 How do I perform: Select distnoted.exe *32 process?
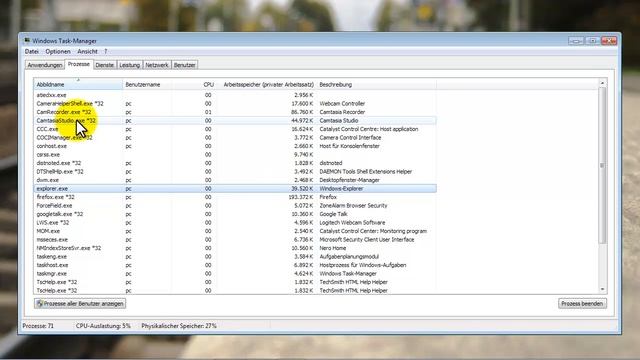tap(235, 163)
